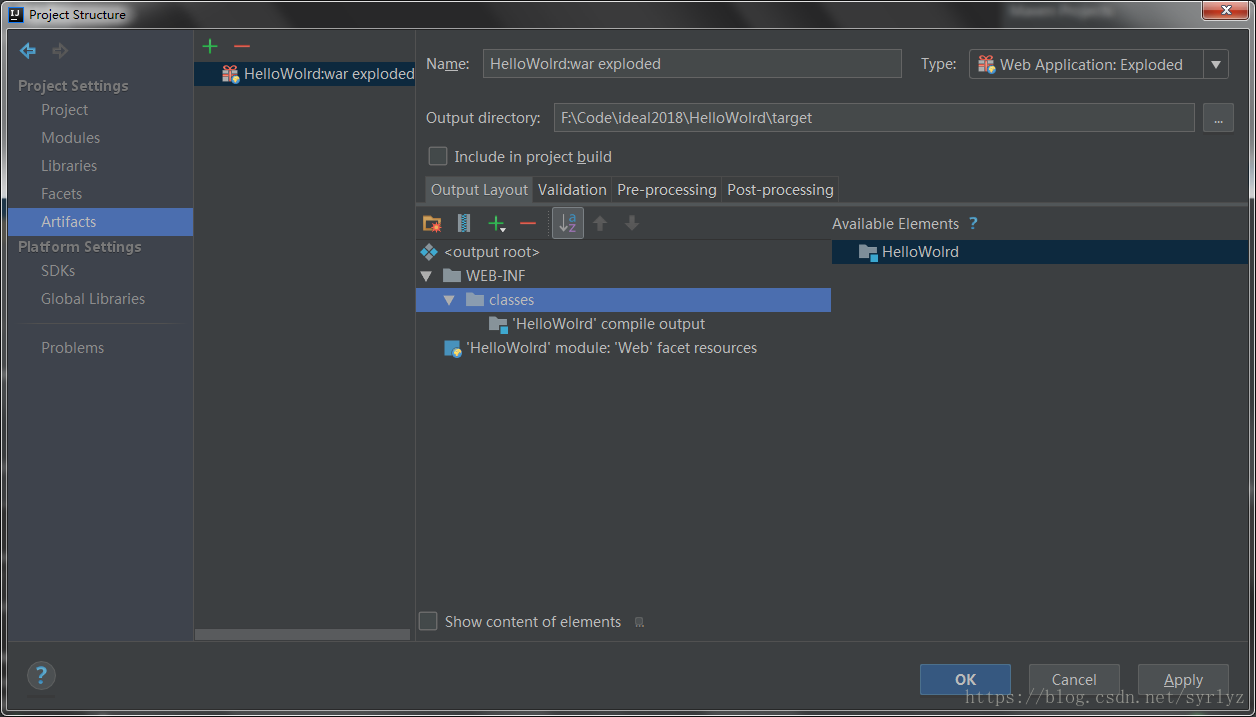
Task: Click the WEB-INF folder icon
Action: (452, 276)
